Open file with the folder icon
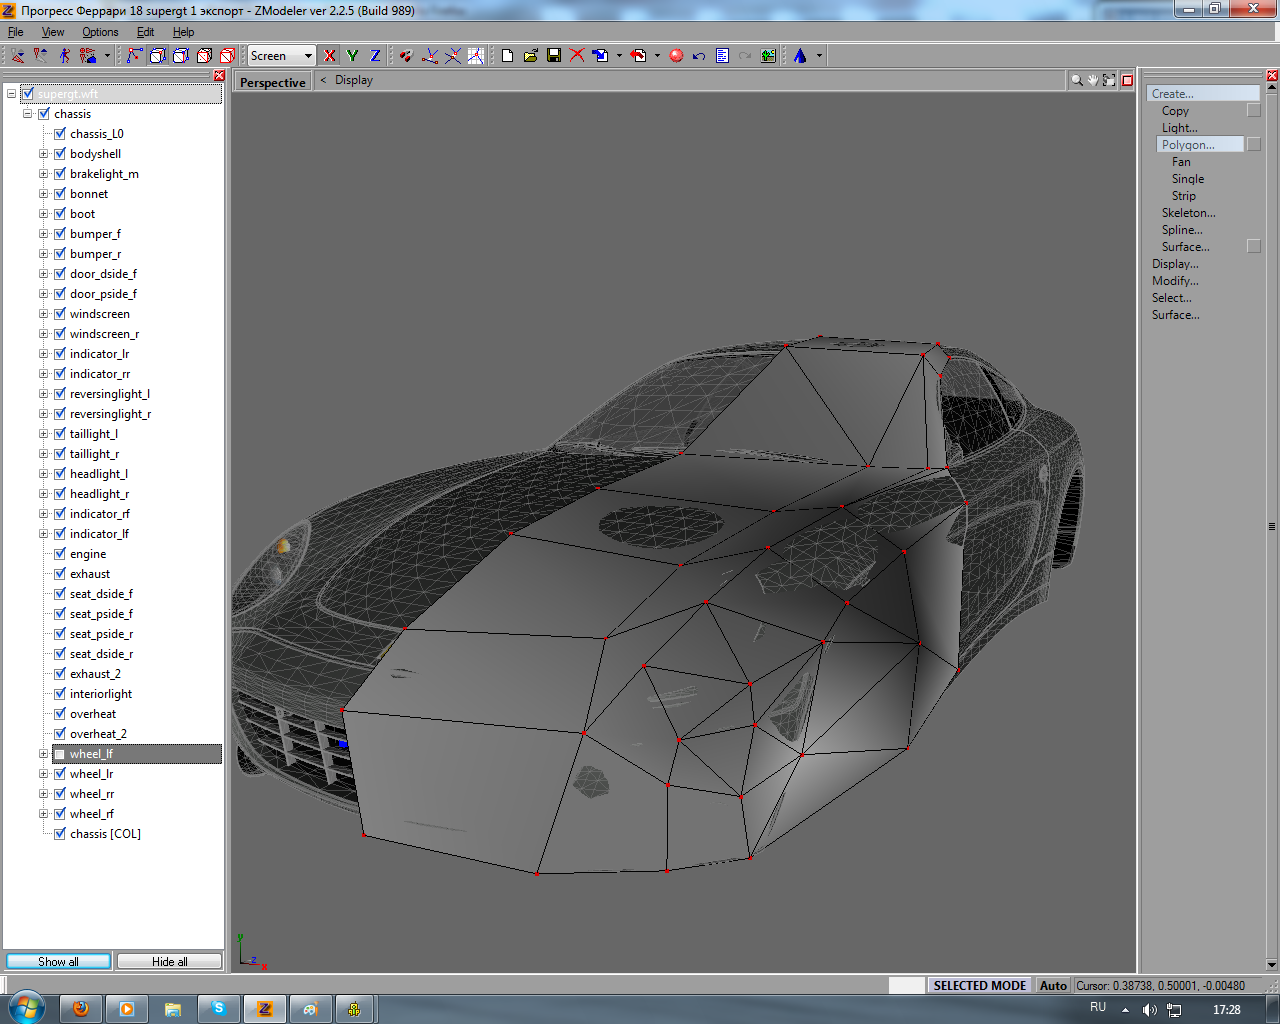Screen dimensions: 1280x1024 531,56
